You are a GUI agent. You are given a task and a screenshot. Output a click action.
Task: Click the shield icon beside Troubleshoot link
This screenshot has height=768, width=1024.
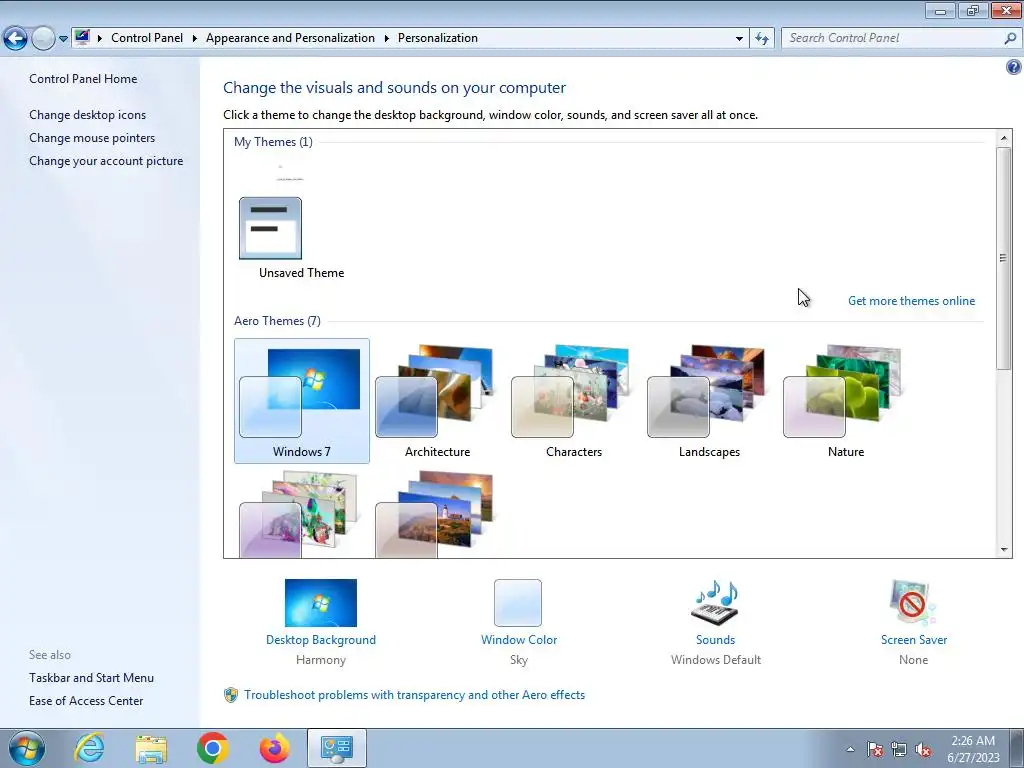[x=231, y=695]
